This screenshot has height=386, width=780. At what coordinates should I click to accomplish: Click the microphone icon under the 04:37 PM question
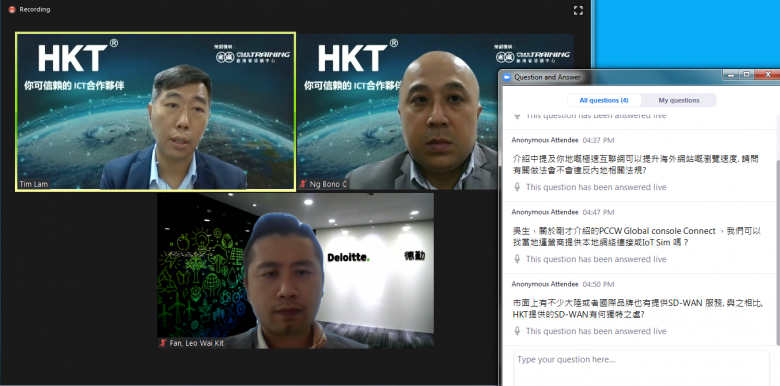click(517, 187)
